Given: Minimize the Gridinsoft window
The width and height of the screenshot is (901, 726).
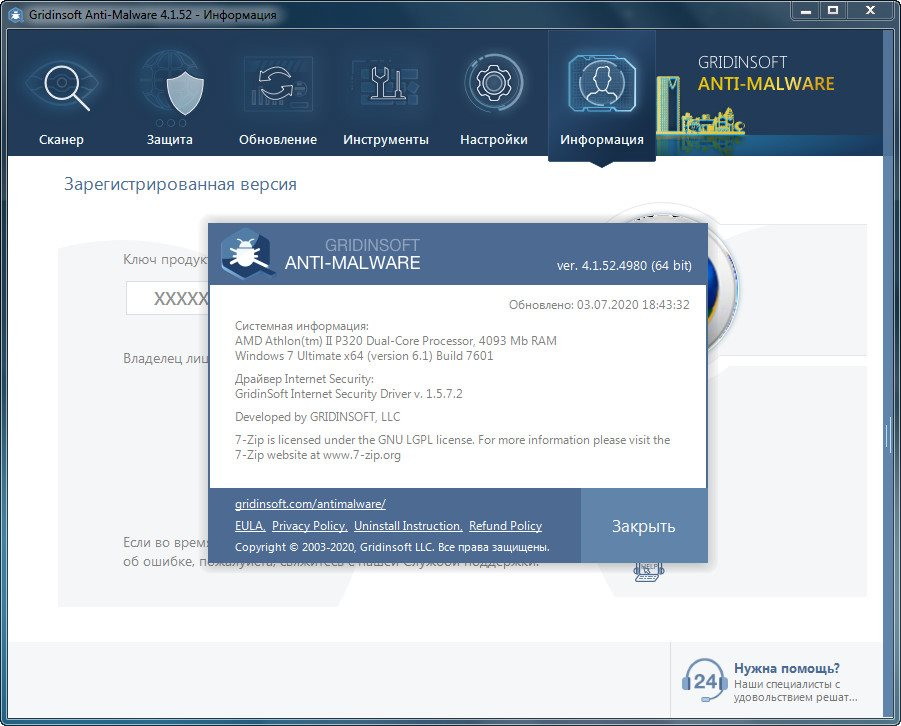Looking at the screenshot, I should pos(806,11).
